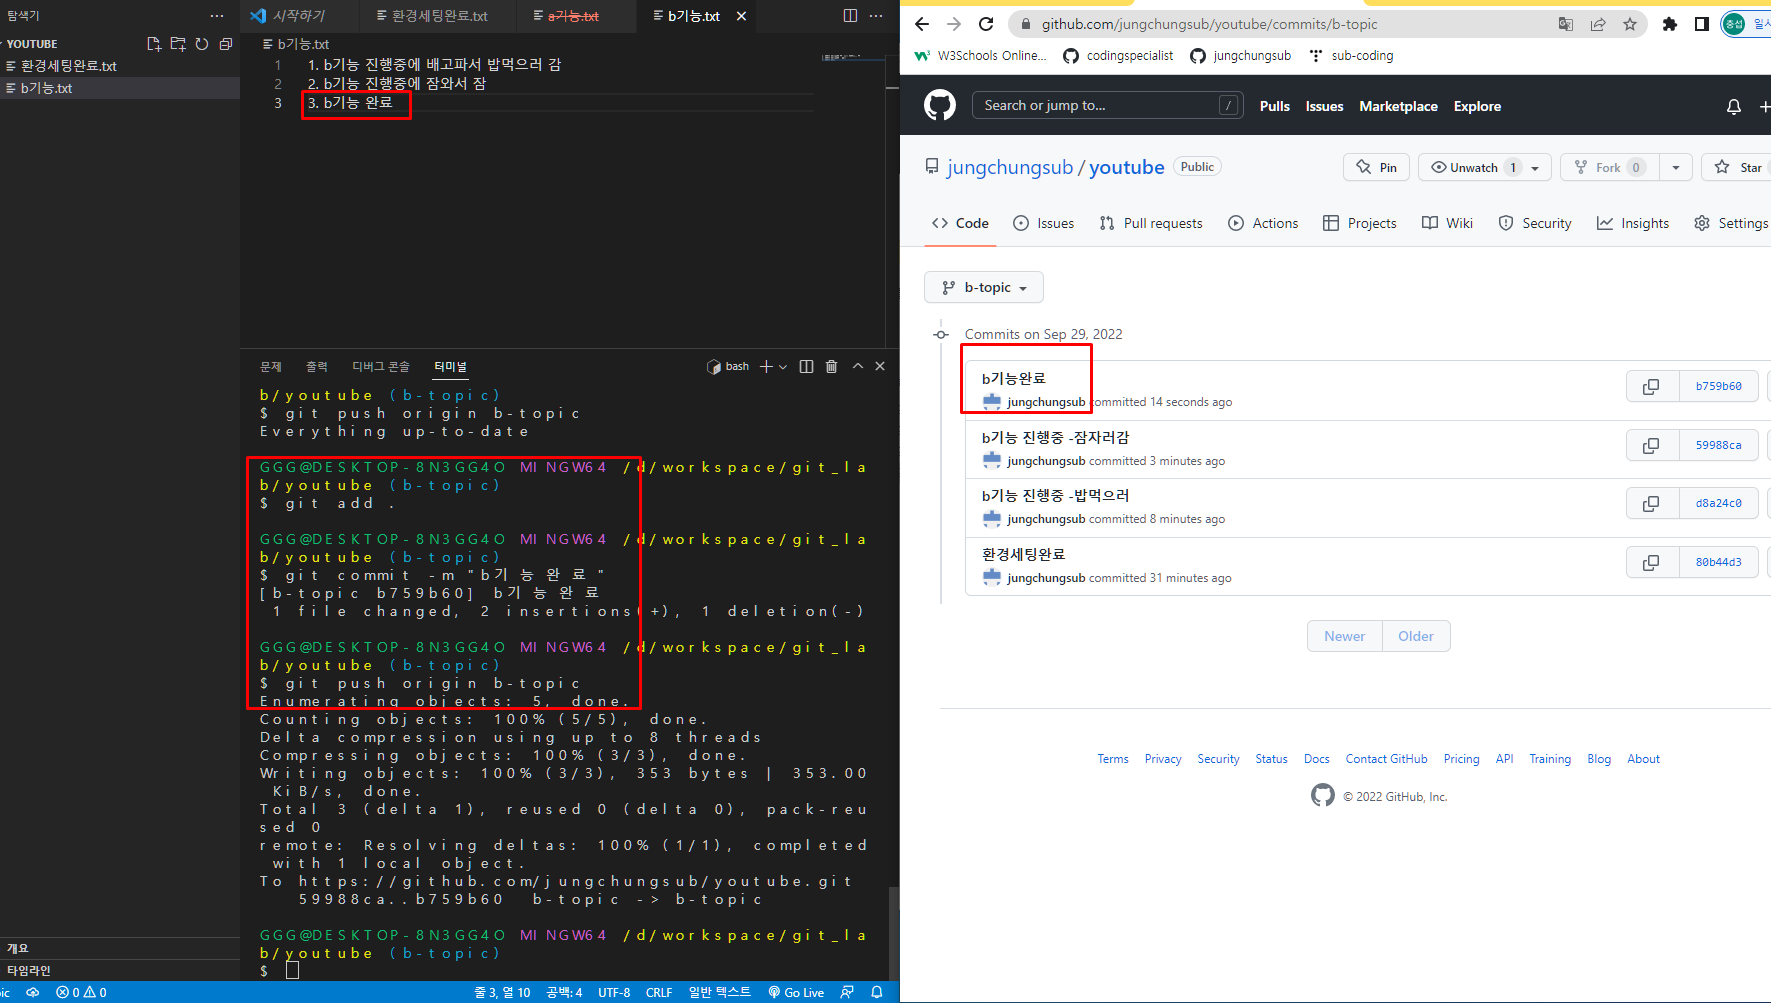Screen dimensions: 1771x1003
Task: Open the launch profile dropdown beside plus
Action: click(783, 367)
